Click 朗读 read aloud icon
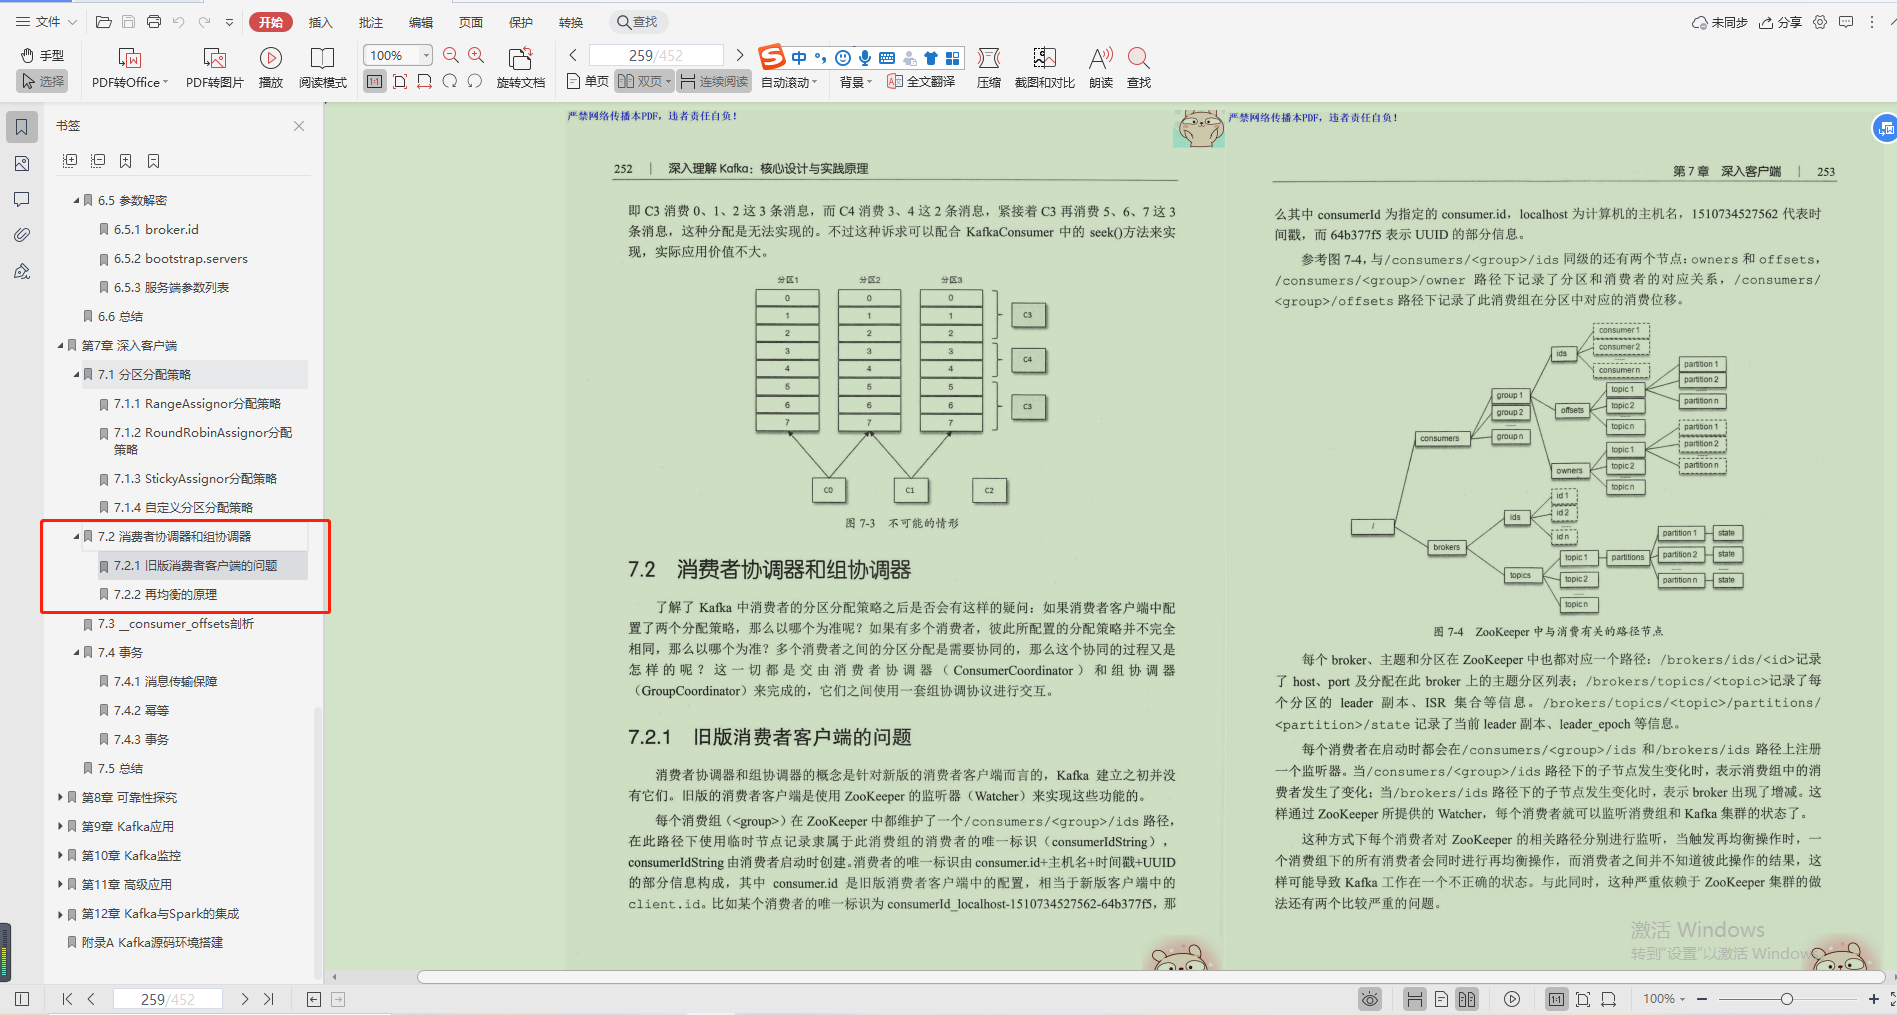The height and width of the screenshot is (1015, 1897). click(1101, 68)
